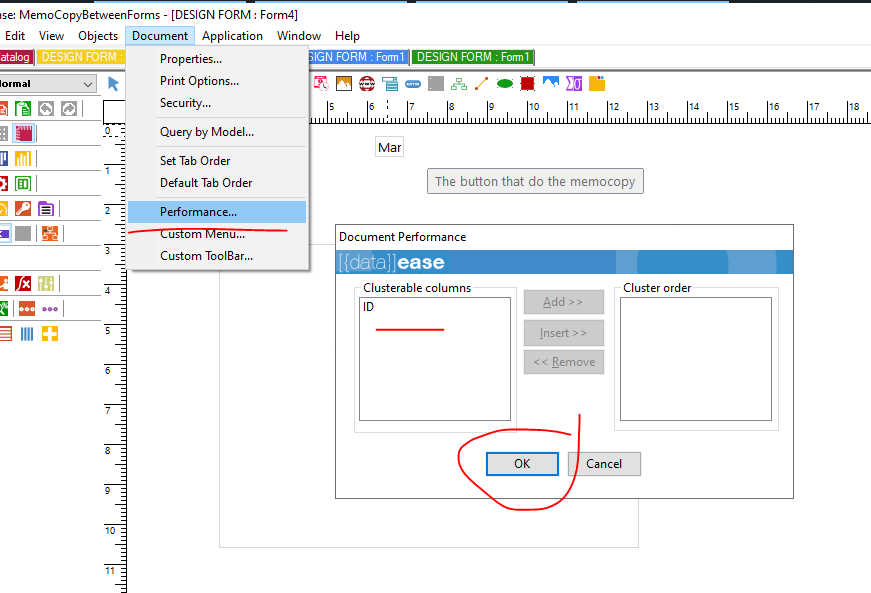Viewport: 871px width, 593px height.
Task: Open the Application menu
Action: pos(232,36)
